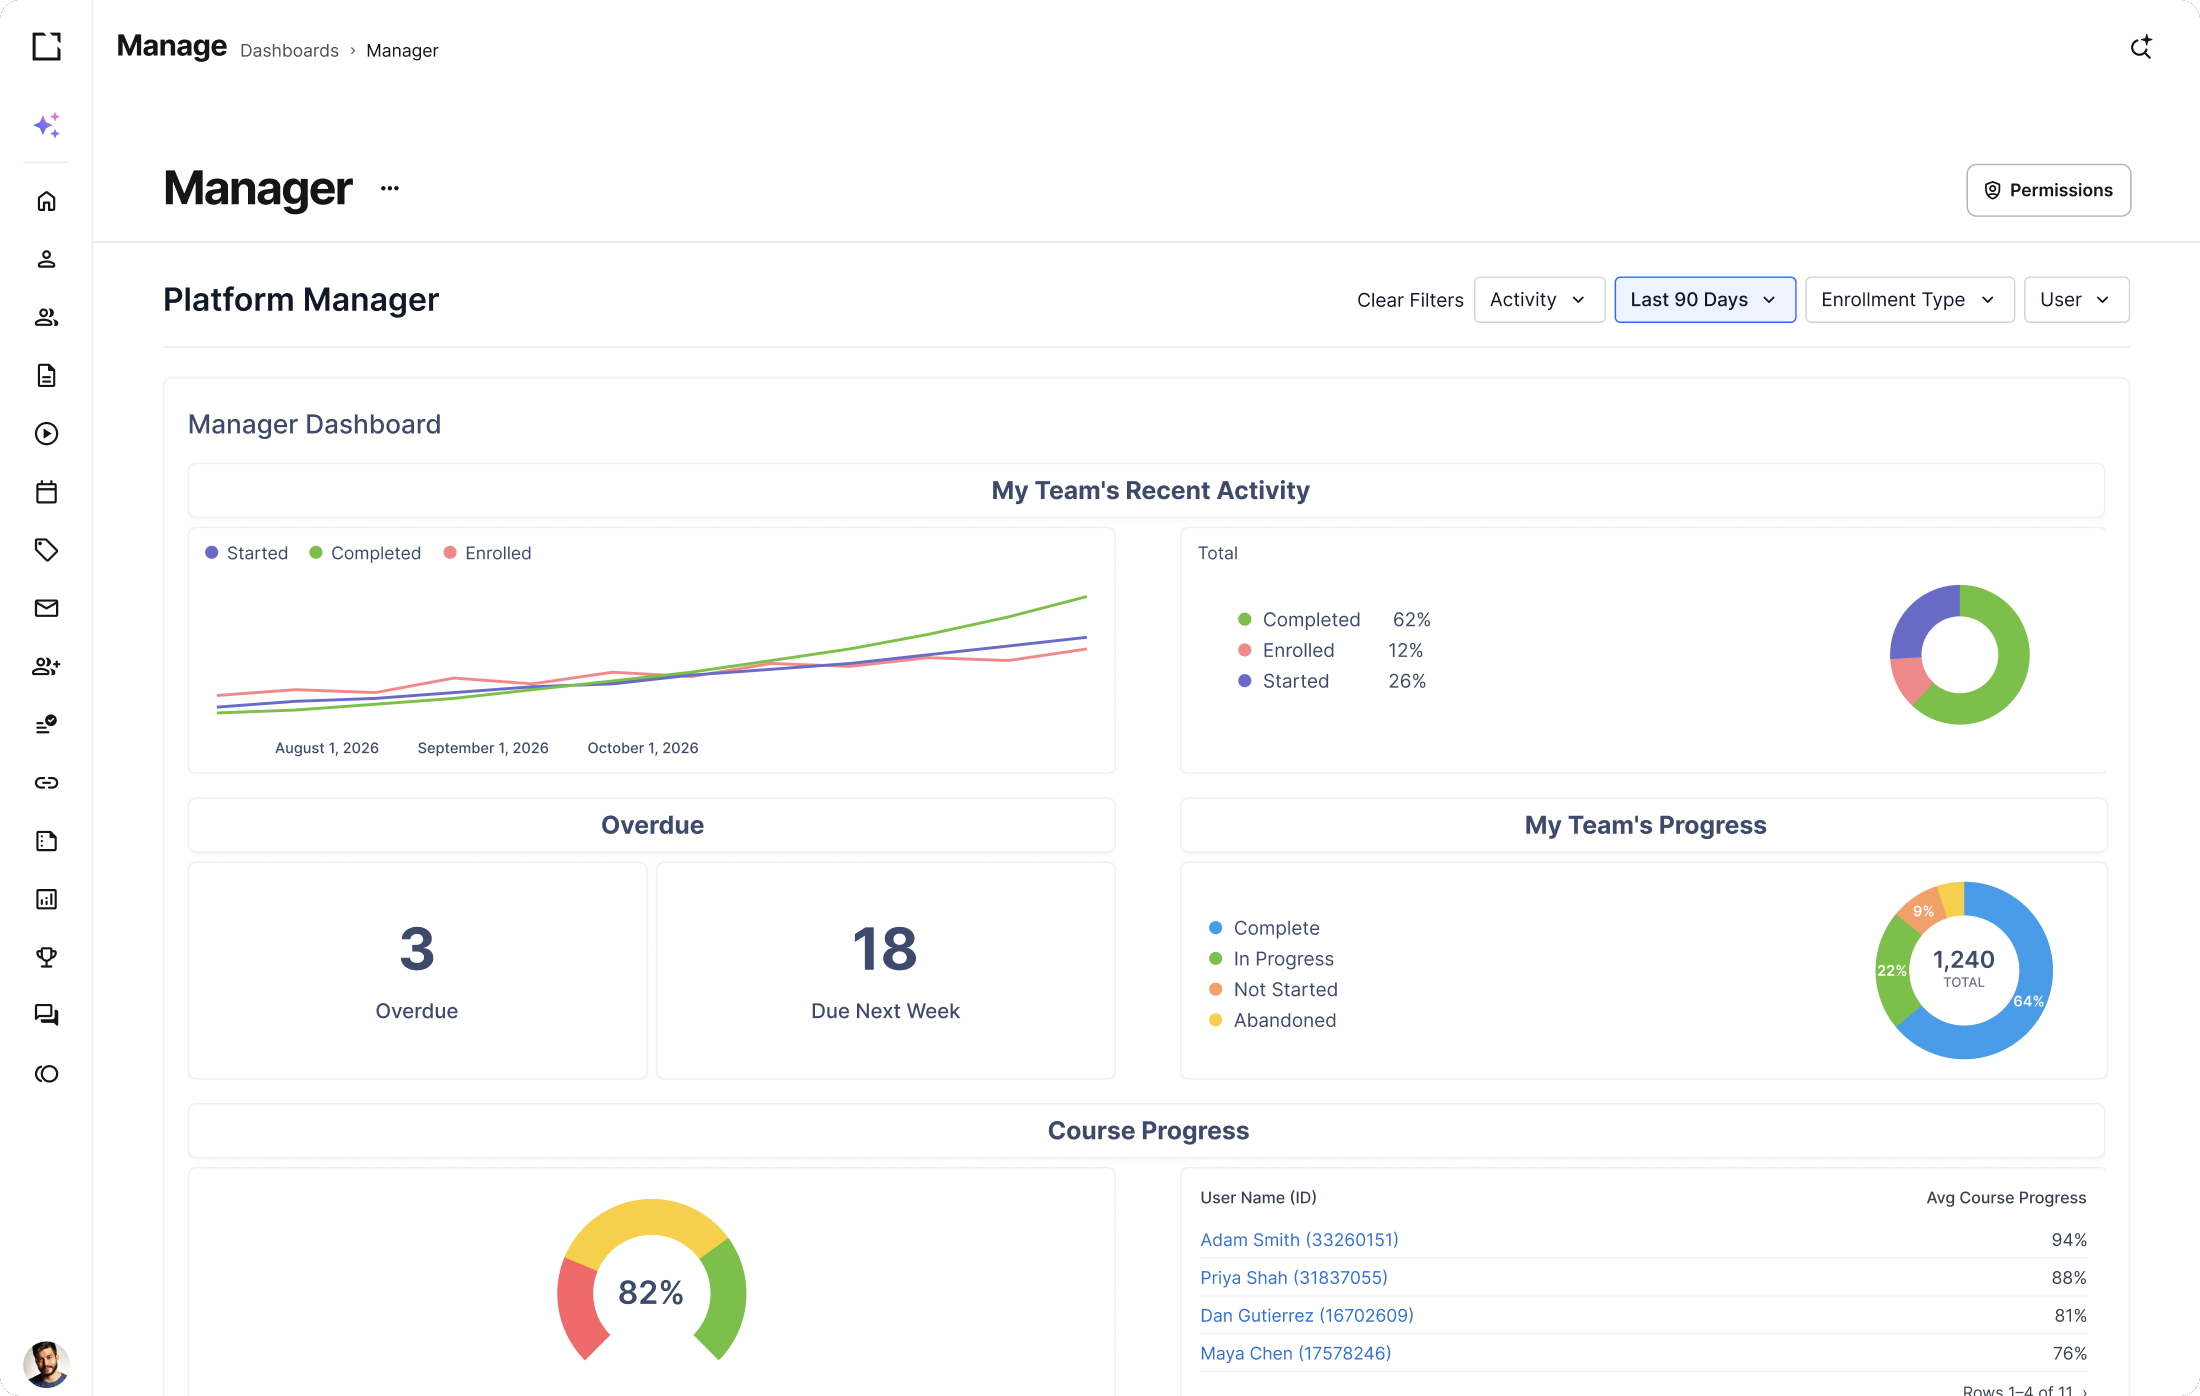Open the groups icon in sidebar
This screenshot has width=2200, height=1396.
coord(46,317)
